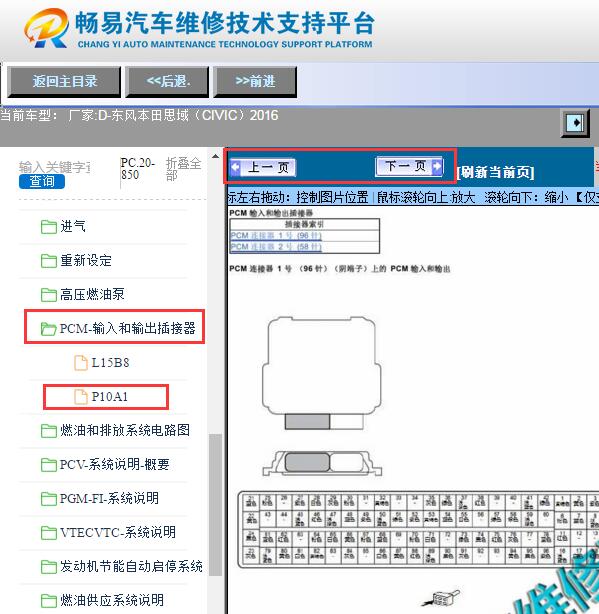Image resolution: width=599 pixels, height=614 pixels.
Task: Open the P10A1 tree item text
Action: 110,397
